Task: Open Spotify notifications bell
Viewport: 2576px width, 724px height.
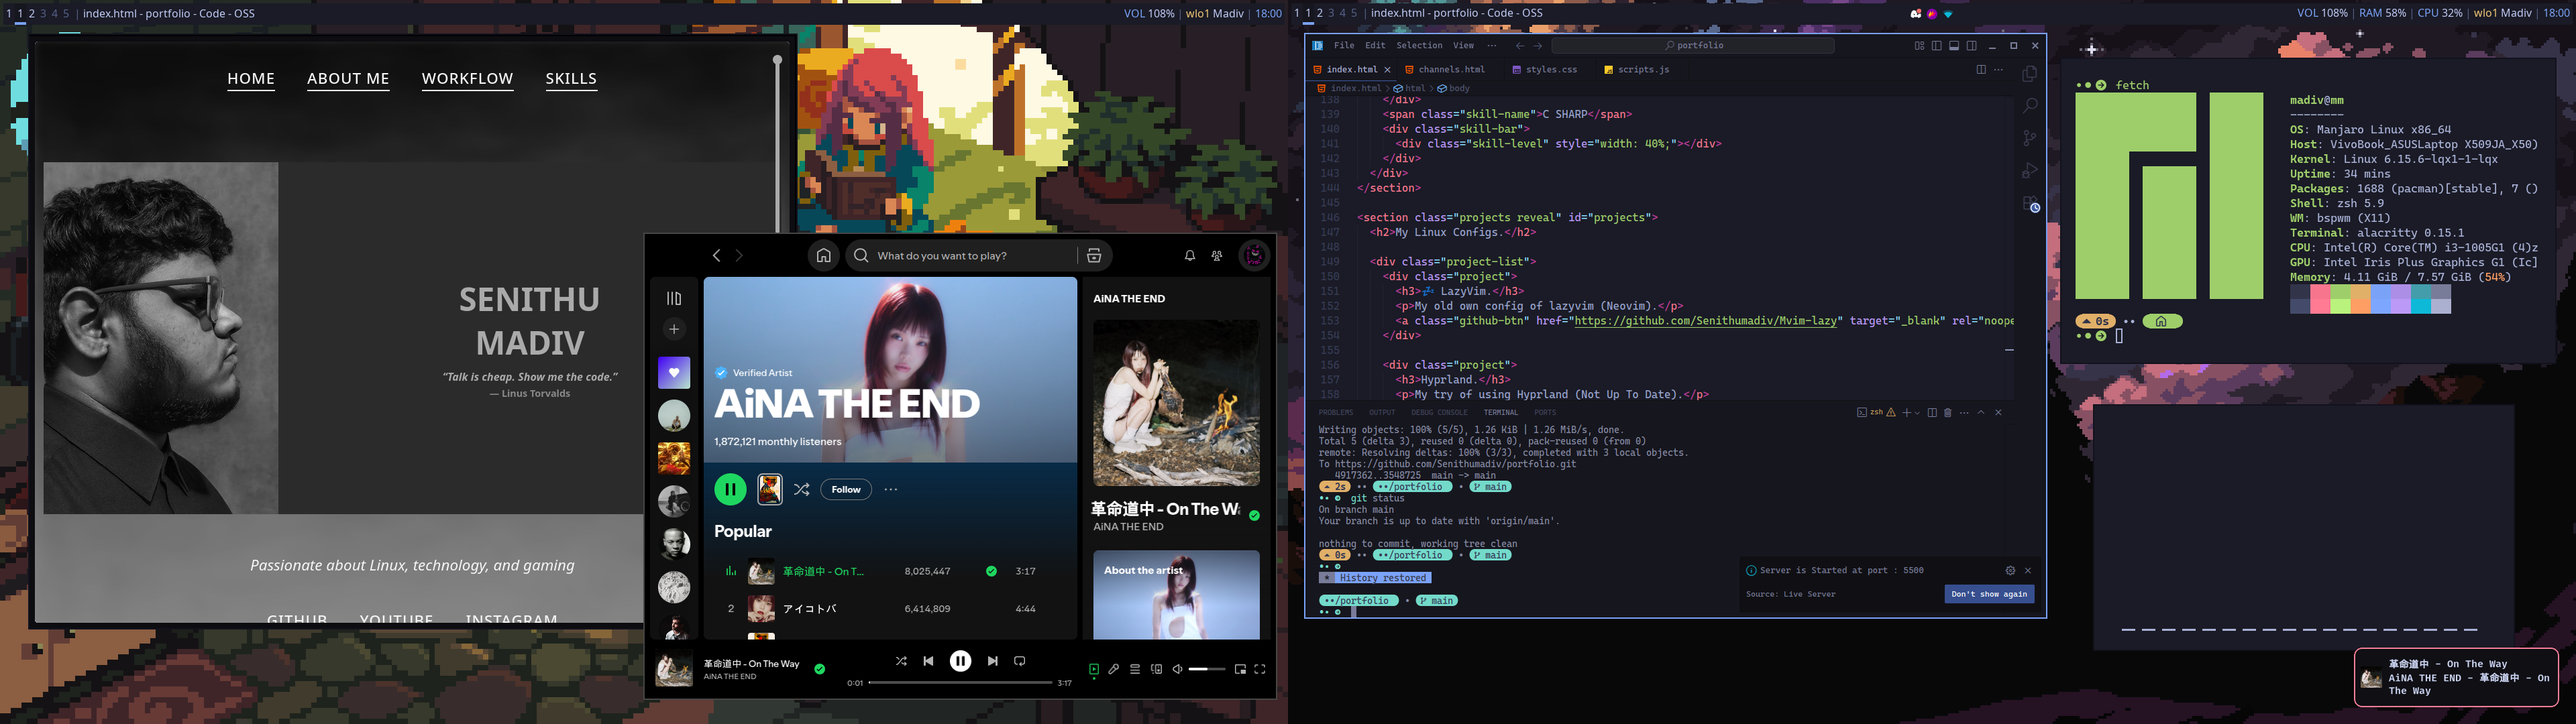Action: (1190, 256)
